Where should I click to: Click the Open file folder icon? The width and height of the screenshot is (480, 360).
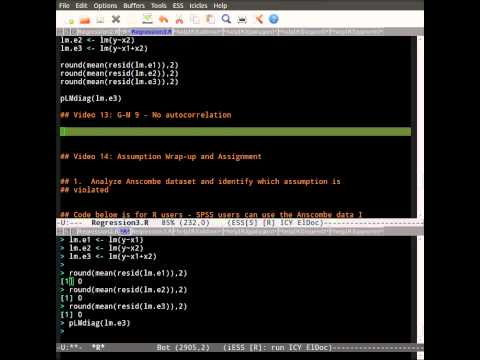85,20
